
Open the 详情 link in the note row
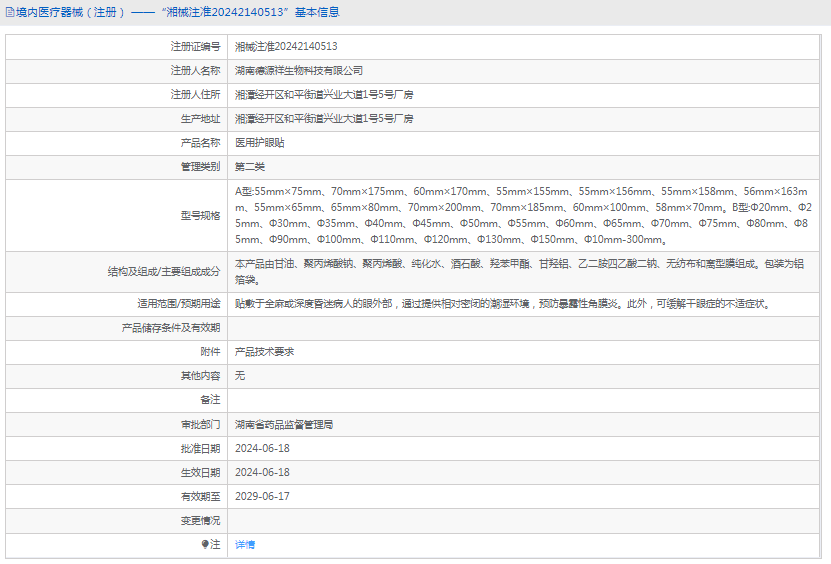[x=245, y=544]
